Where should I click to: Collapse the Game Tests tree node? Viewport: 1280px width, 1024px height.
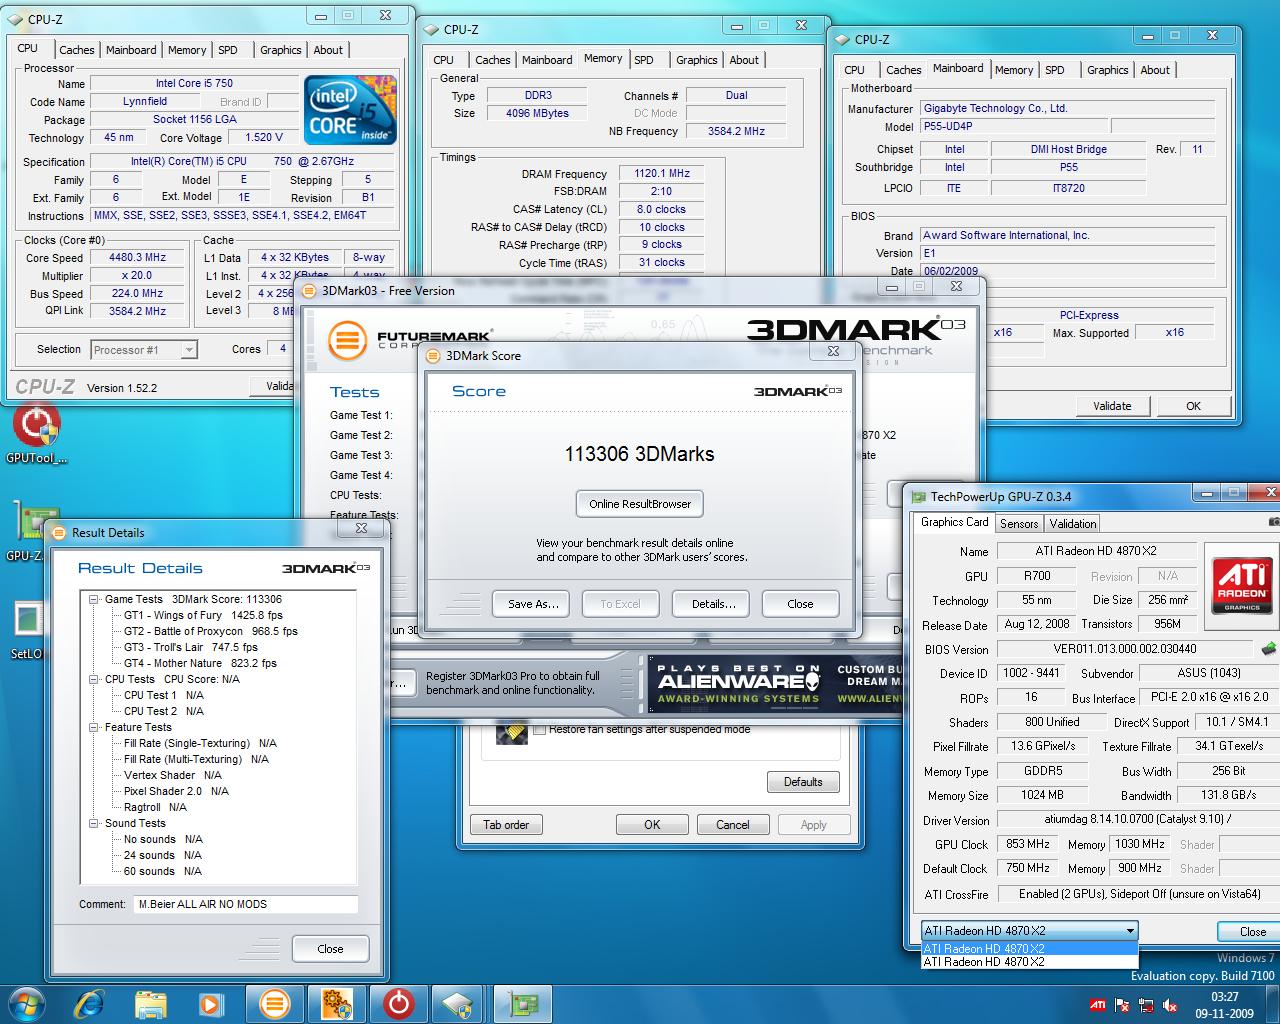(94, 599)
